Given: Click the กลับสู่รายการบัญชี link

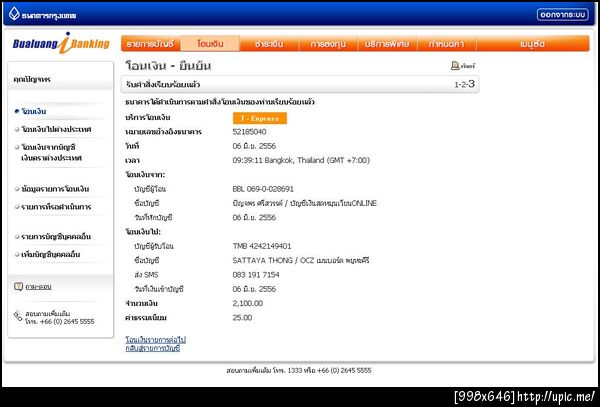Looking at the screenshot, I should coord(153,348).
